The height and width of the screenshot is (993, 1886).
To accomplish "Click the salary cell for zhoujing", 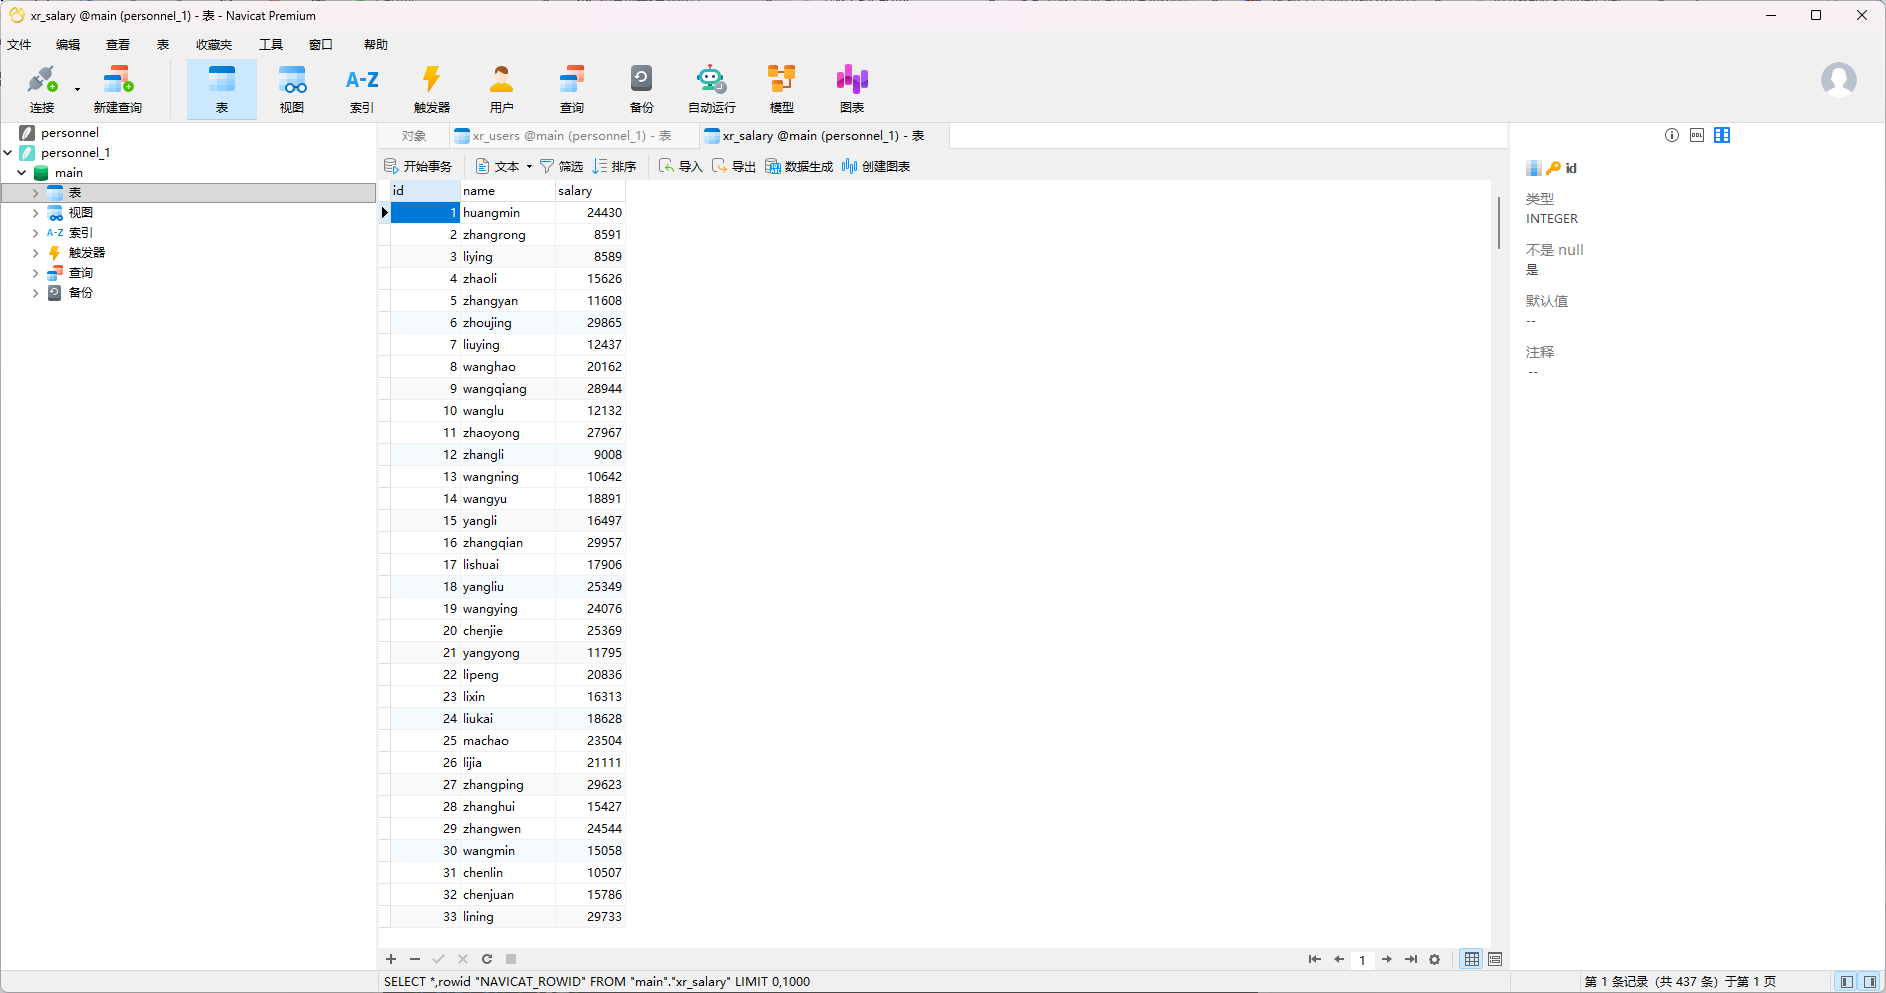I will pos(591,323).
